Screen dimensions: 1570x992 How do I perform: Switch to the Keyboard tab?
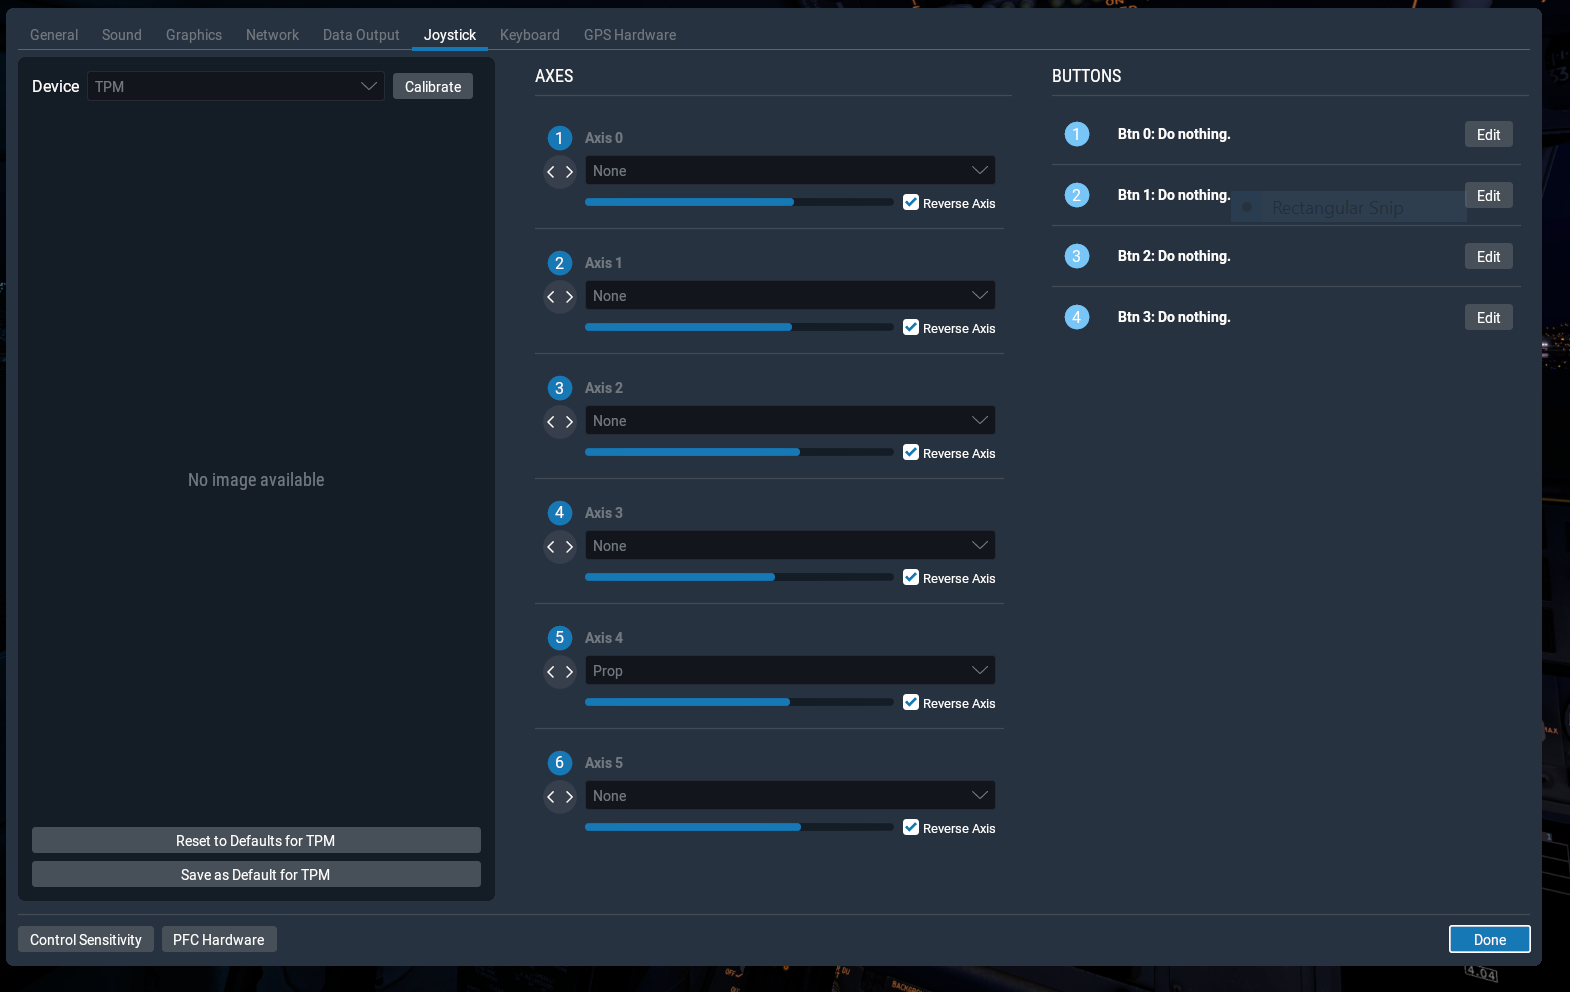coord(529,35)
